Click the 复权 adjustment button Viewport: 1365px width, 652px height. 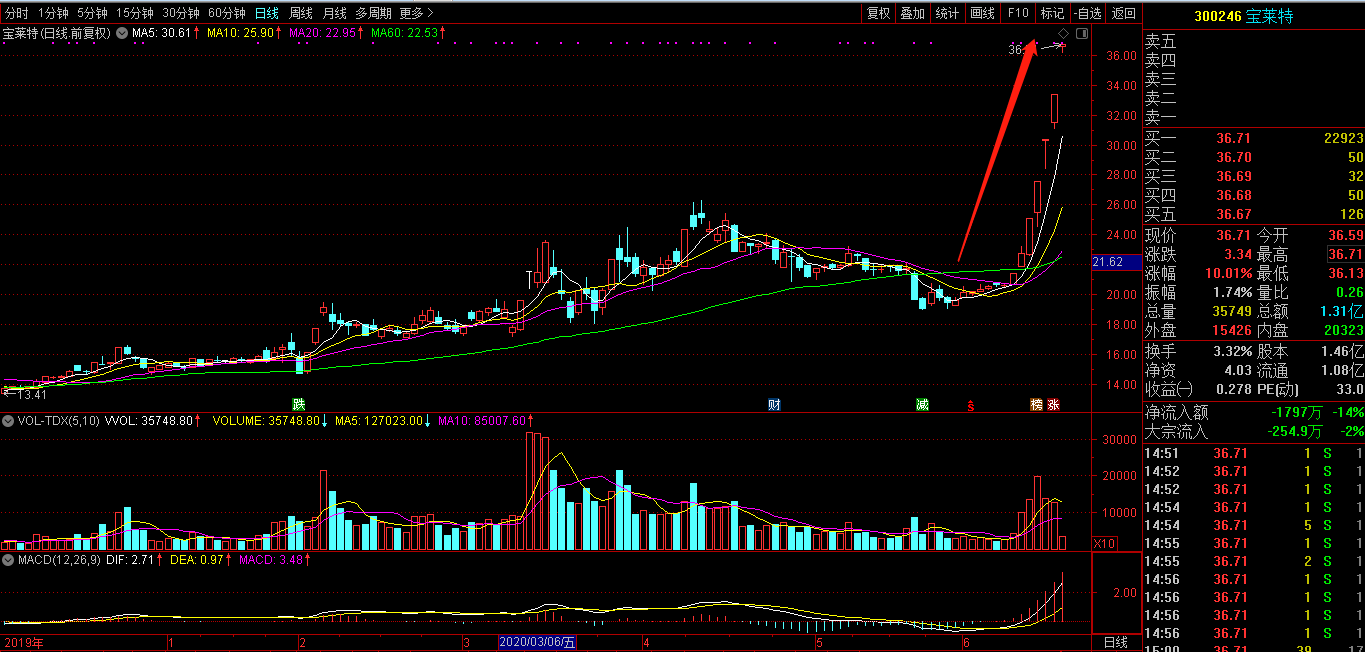(x=878, y=13)
